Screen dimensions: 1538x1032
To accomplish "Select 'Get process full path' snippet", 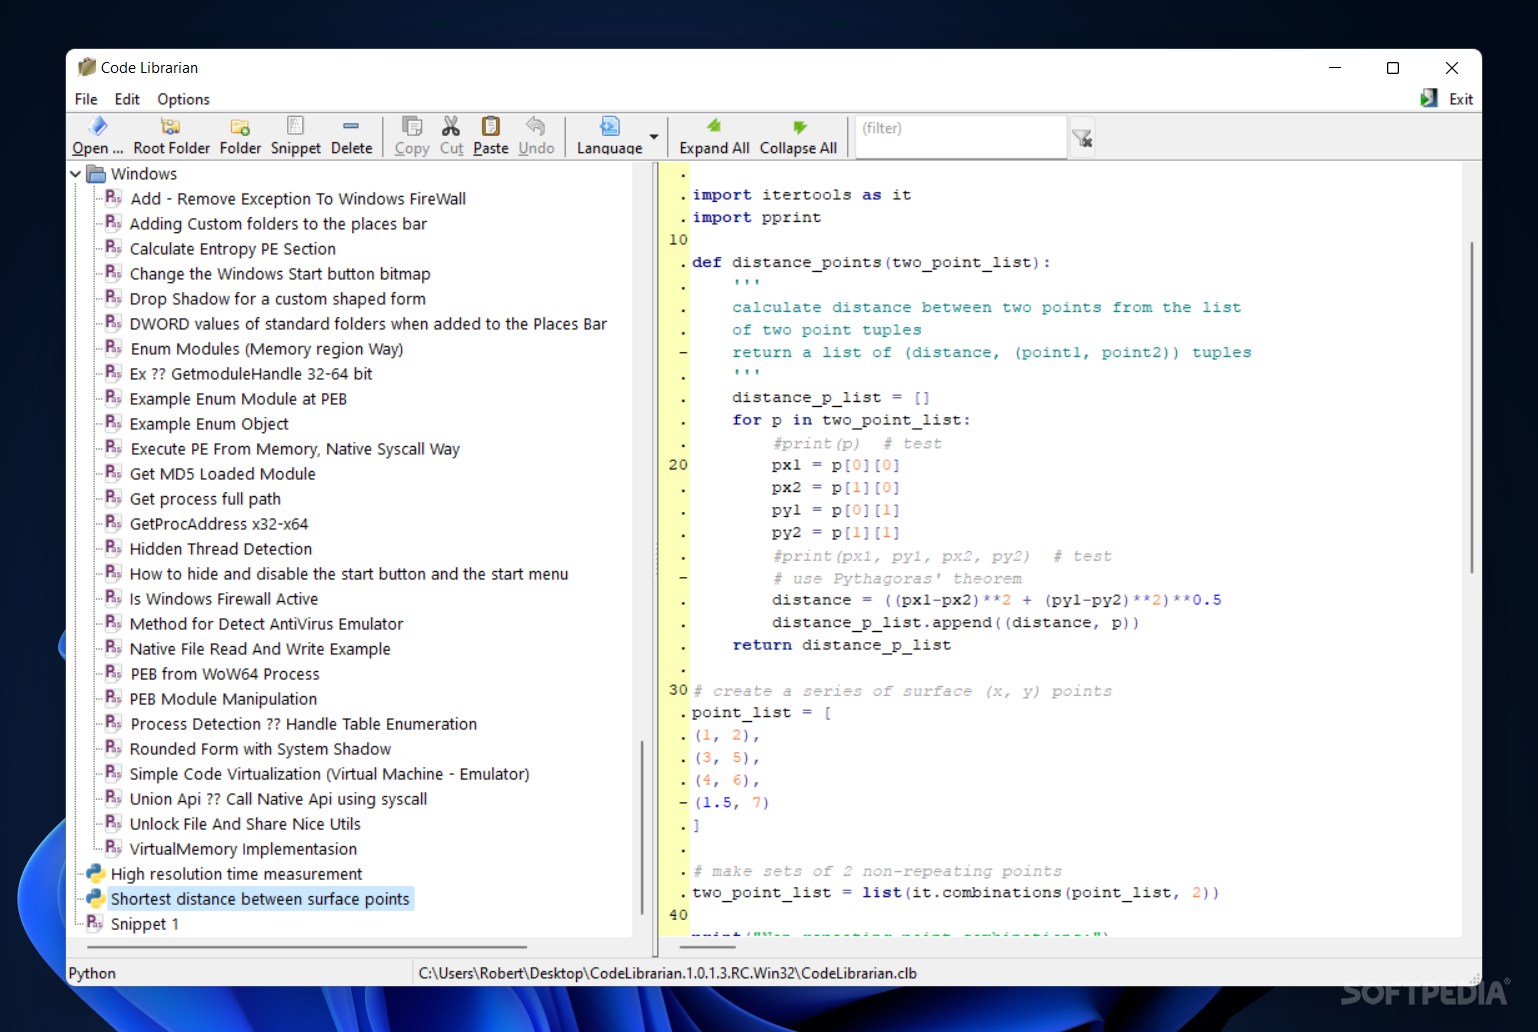I will pyautogui.click(x=205, y=499).
